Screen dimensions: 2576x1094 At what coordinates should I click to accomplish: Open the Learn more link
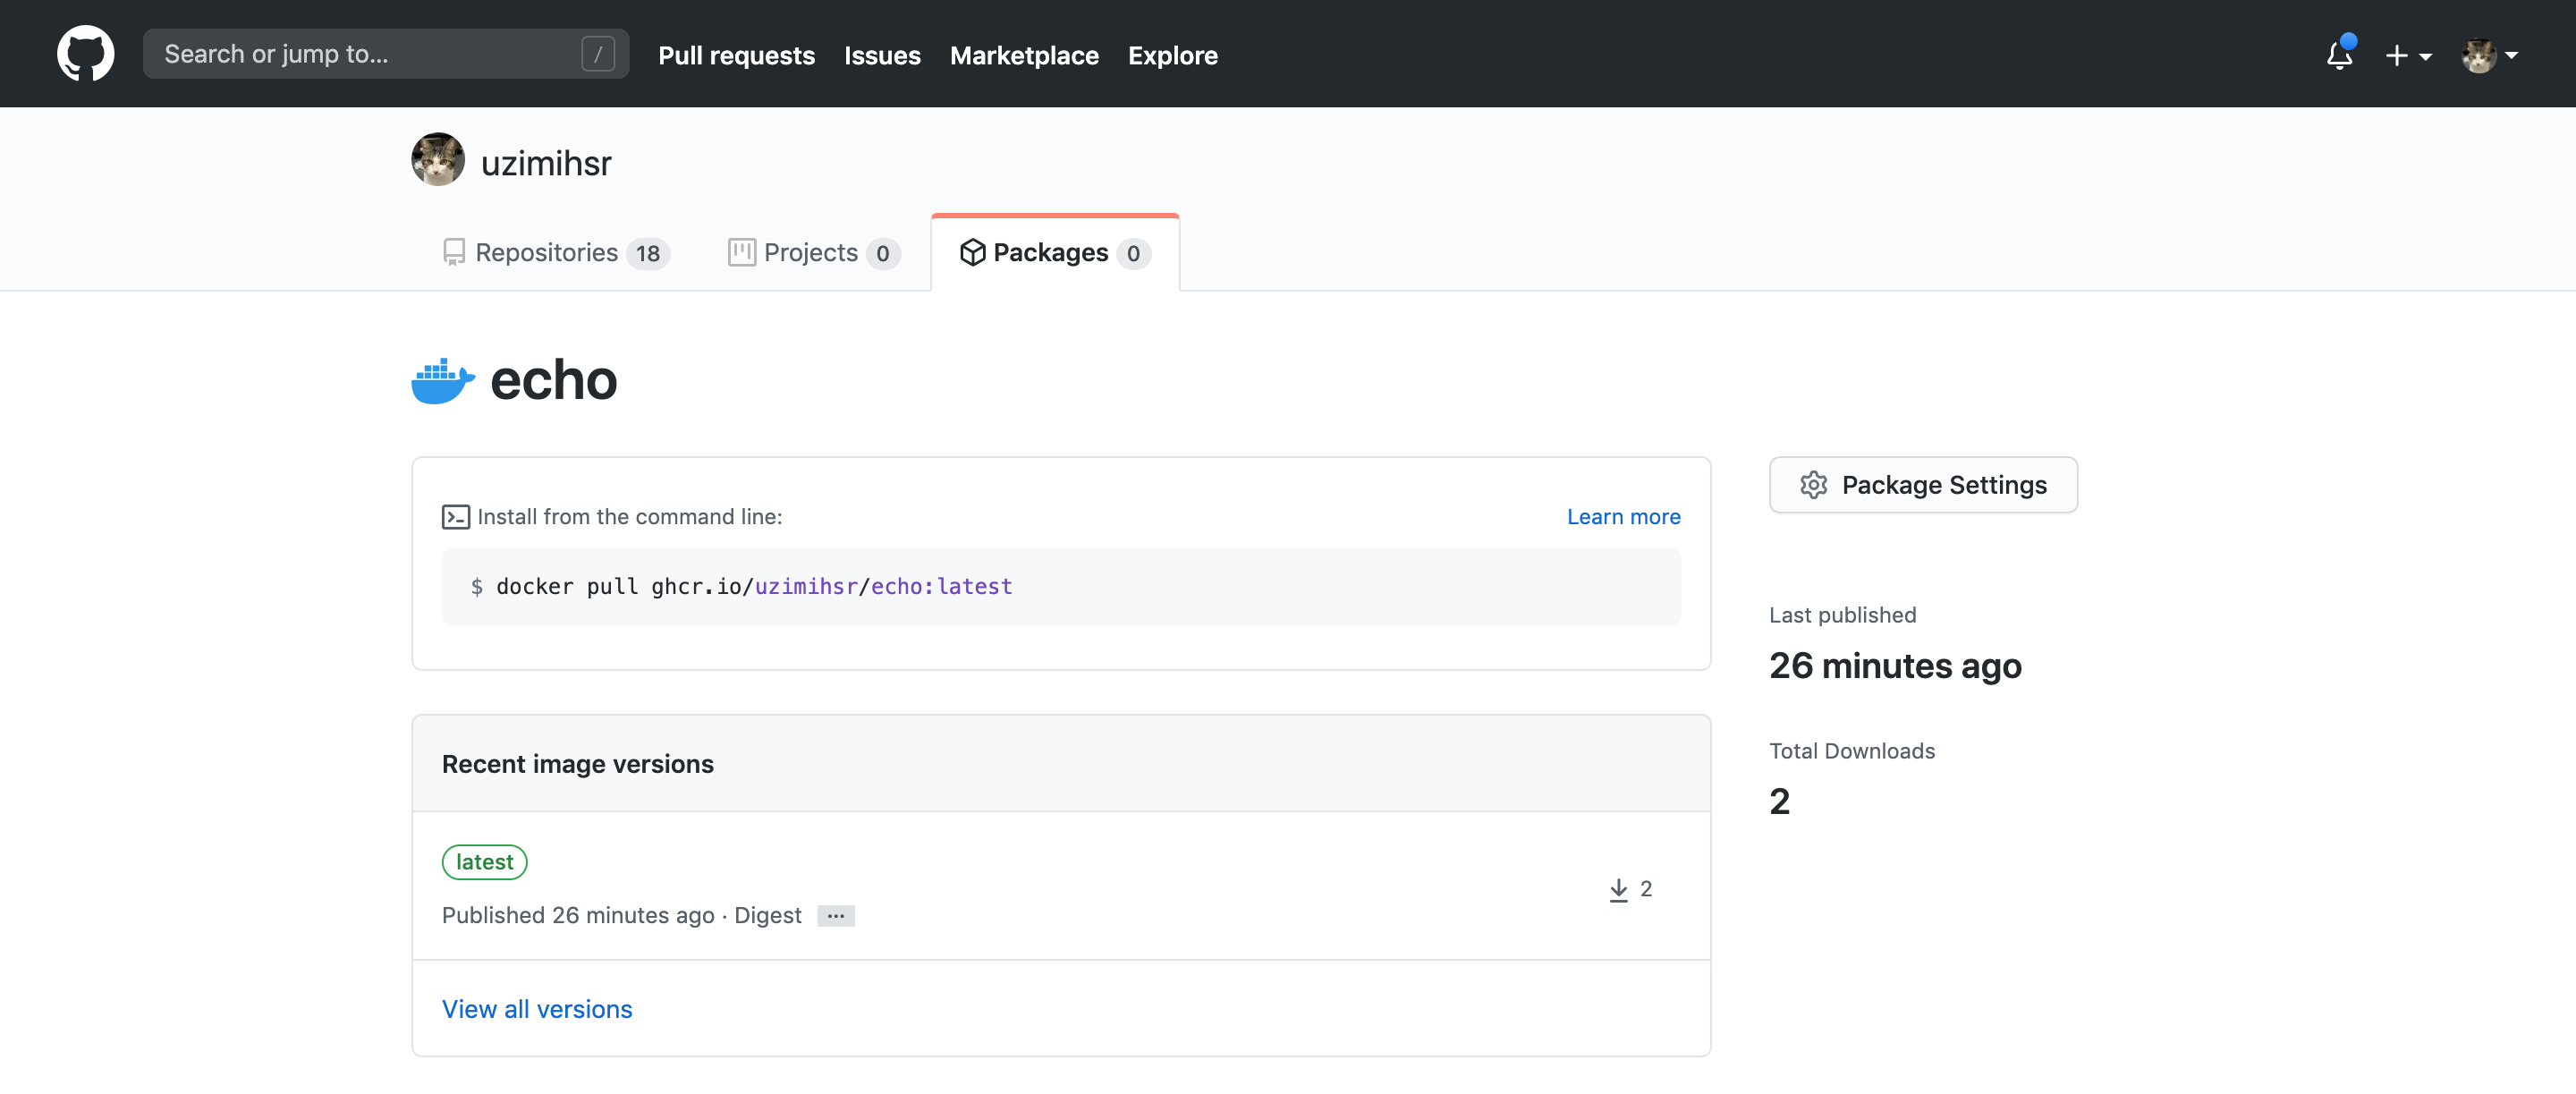click(1623, 517)
